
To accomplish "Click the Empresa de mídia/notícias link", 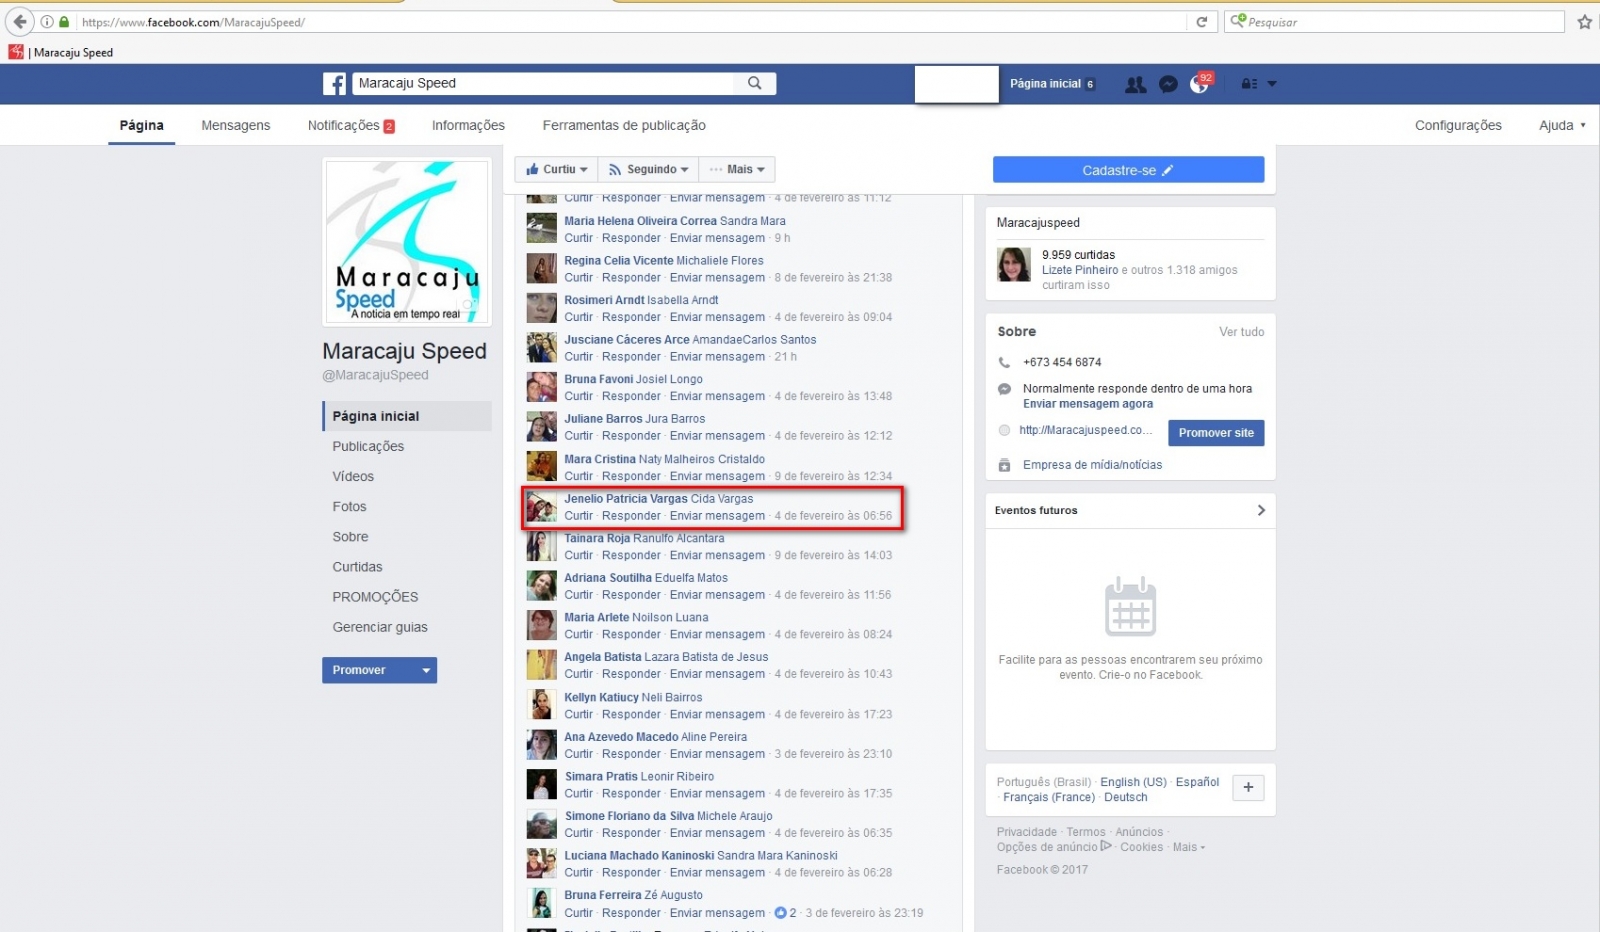I will pyautogui.click(x=1092, y=465).
